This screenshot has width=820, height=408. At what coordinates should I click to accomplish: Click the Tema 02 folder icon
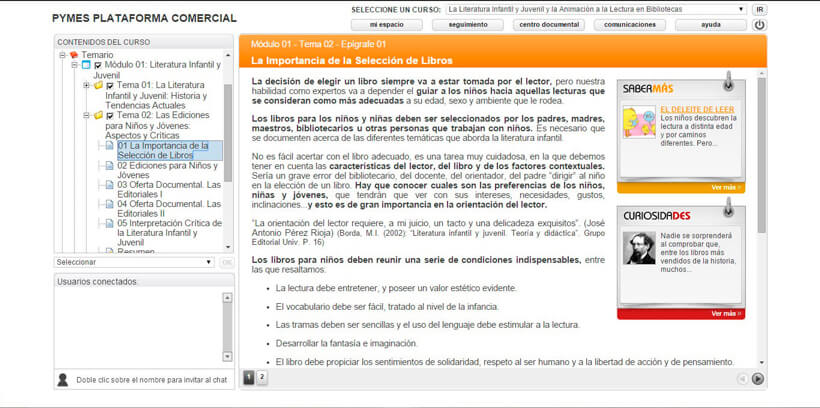pyautogui.click(x=98, y=115)
